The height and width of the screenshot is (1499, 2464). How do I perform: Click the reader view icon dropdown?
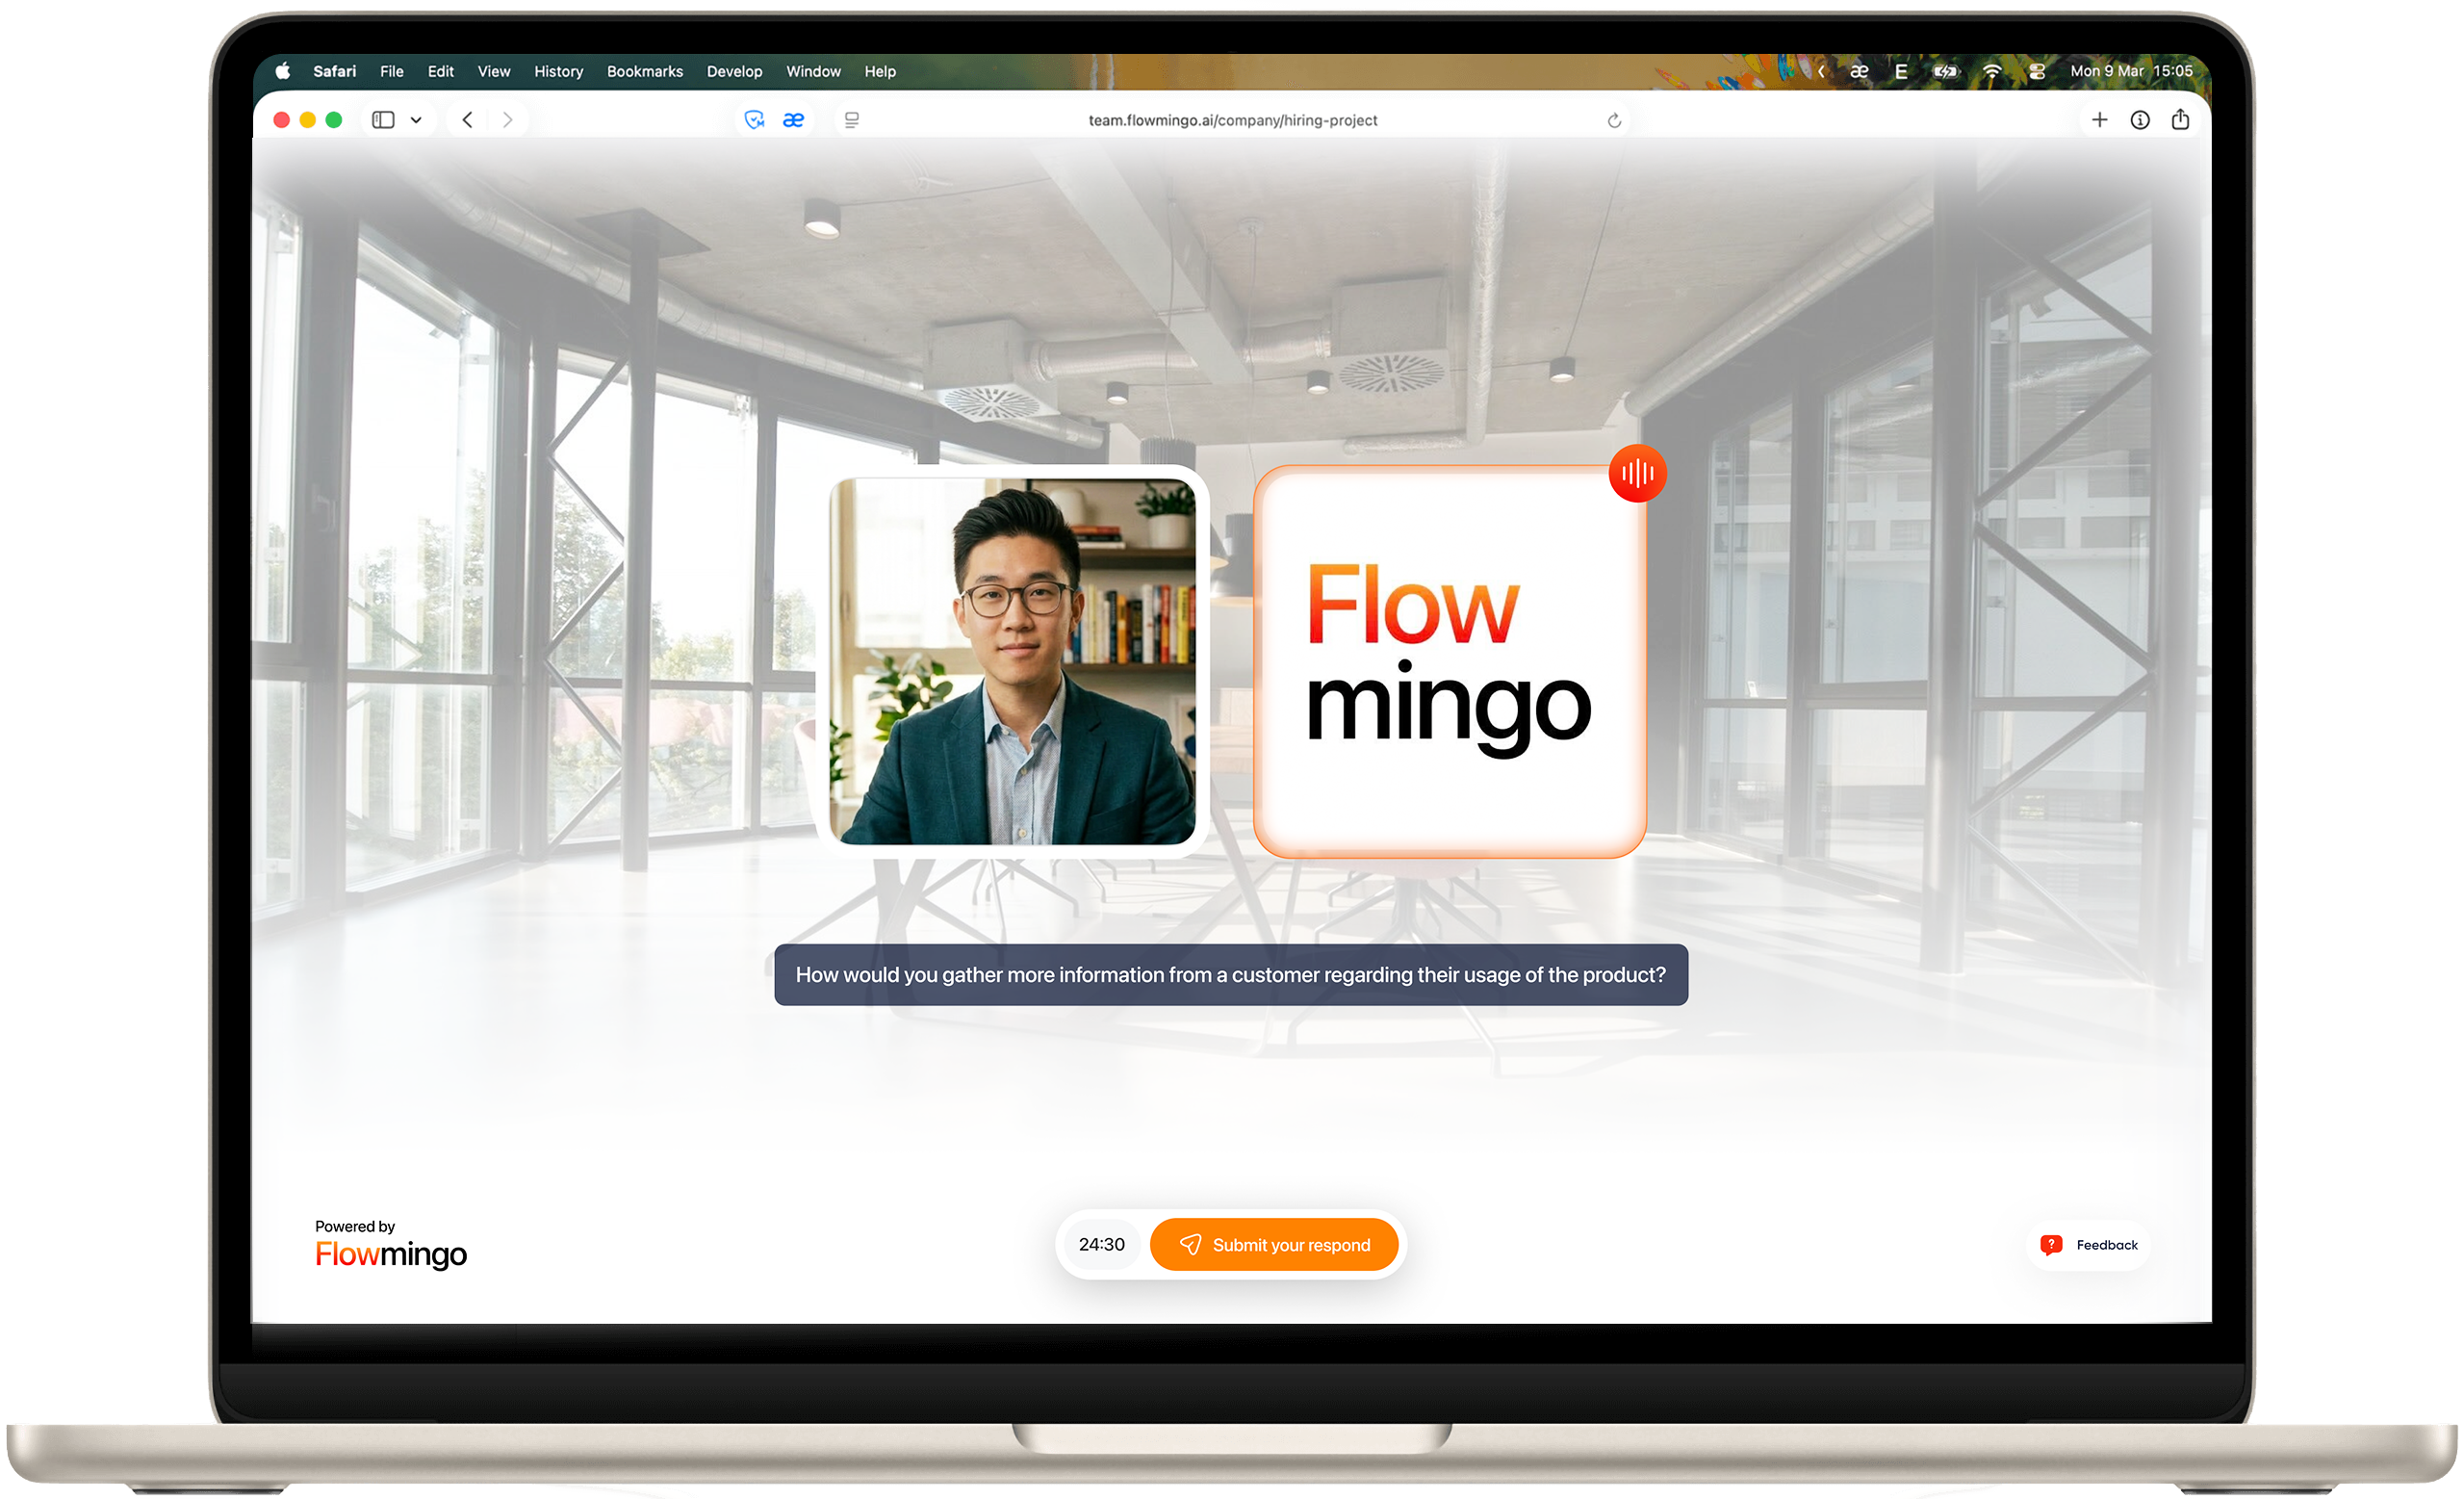[x=851, y=119]
